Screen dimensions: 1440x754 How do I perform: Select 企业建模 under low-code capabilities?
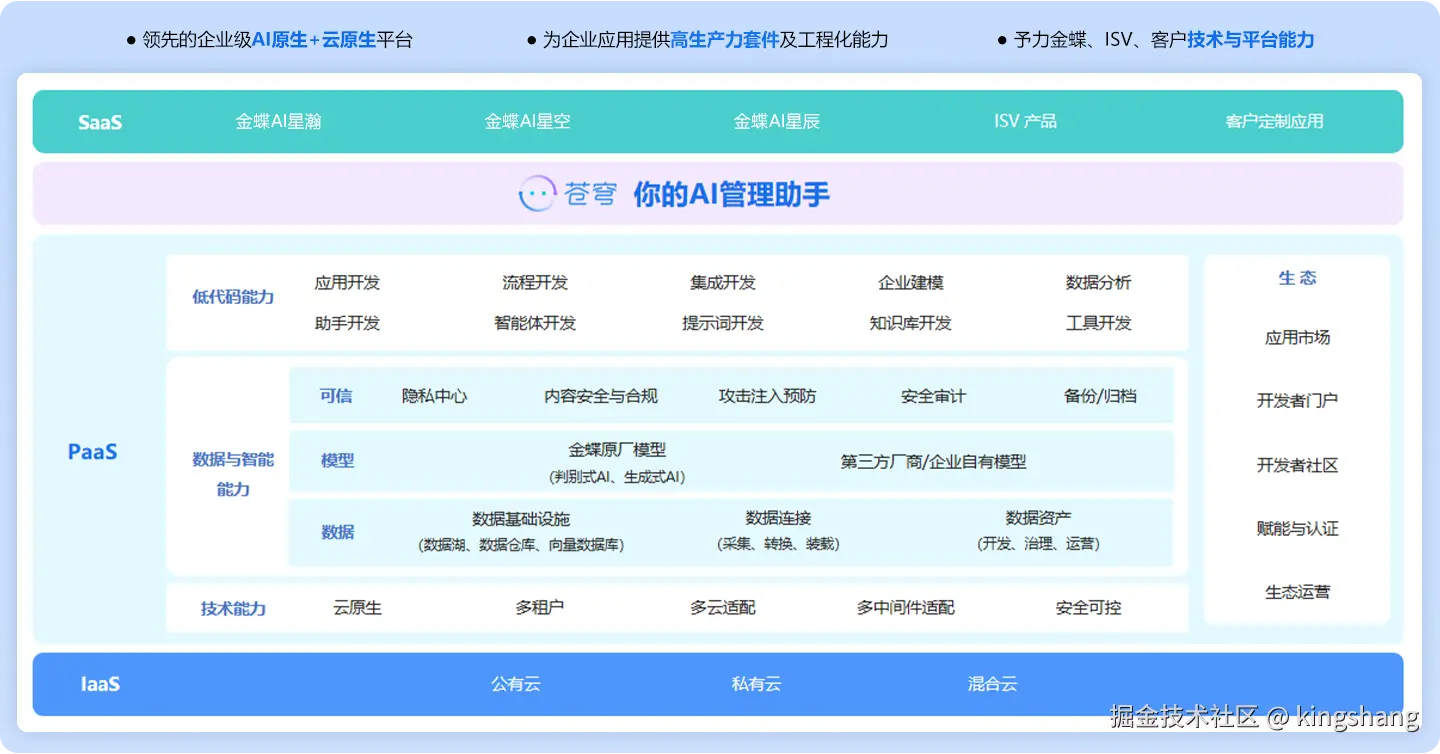911,283
